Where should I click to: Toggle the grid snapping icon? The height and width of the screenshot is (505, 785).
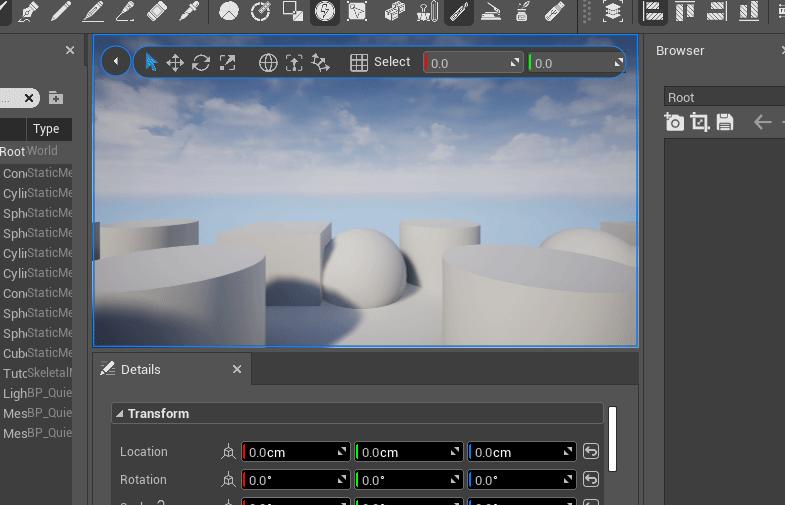[359, 62]
